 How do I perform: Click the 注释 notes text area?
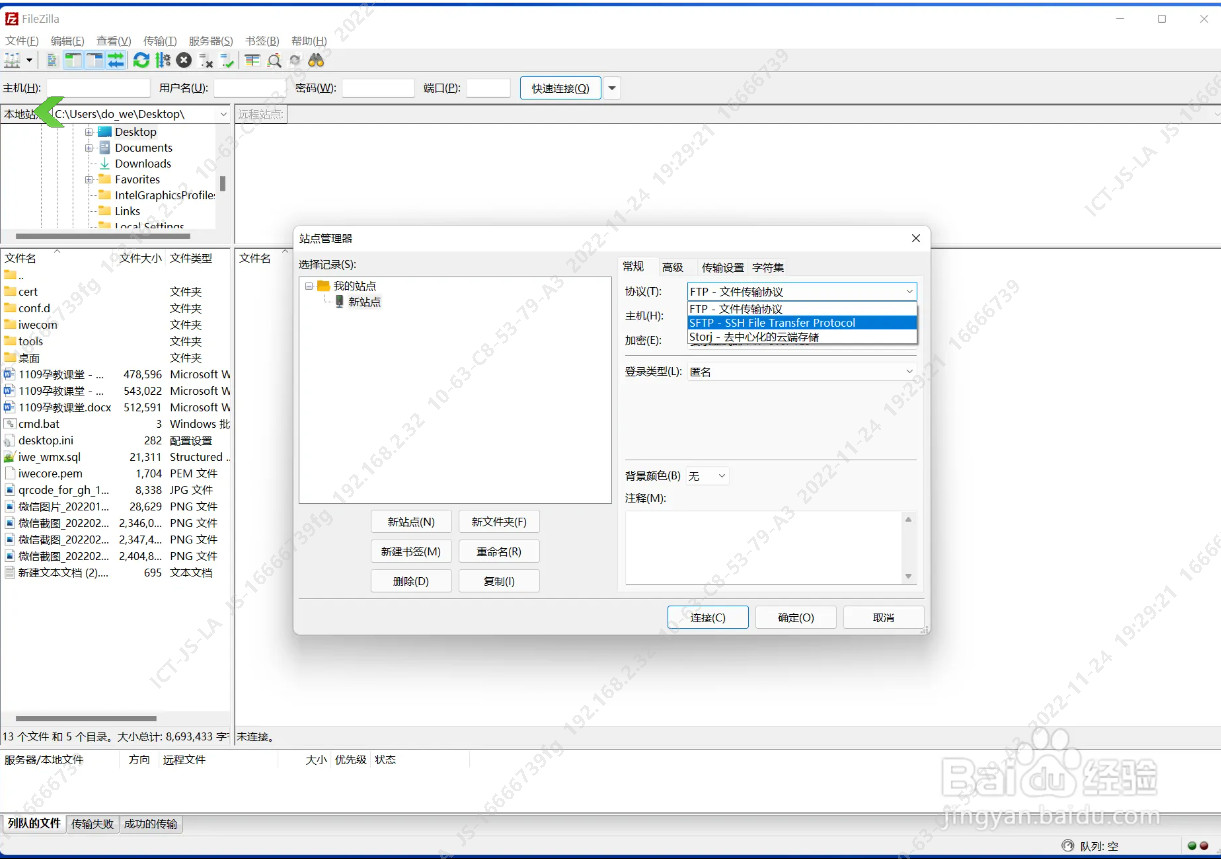[x=764, y=547]
